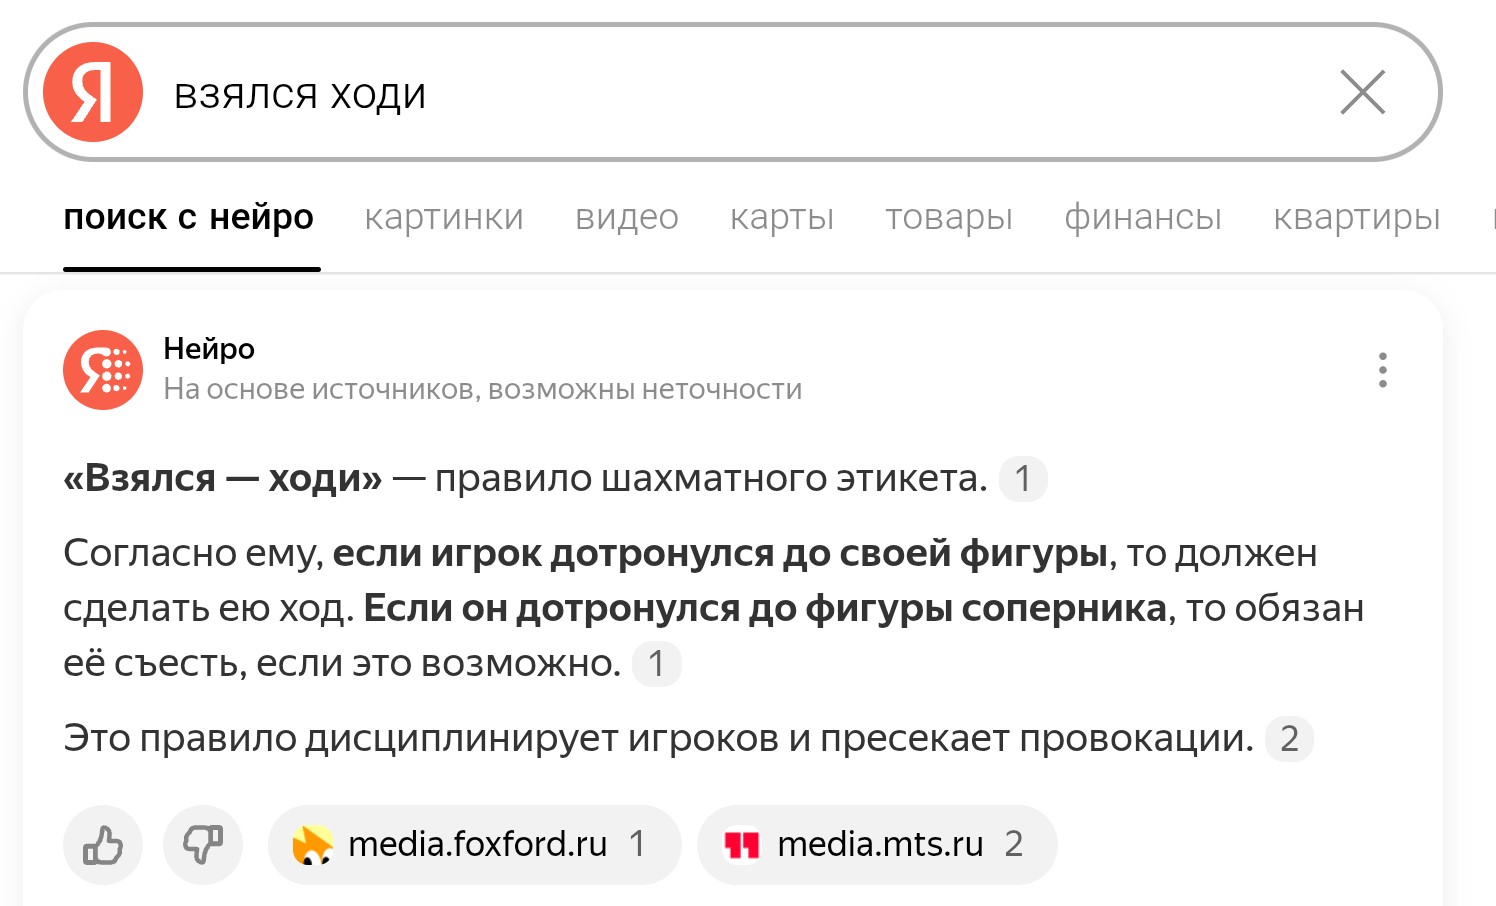Open the Neuro answer three-dot menu

point(1383,370)
